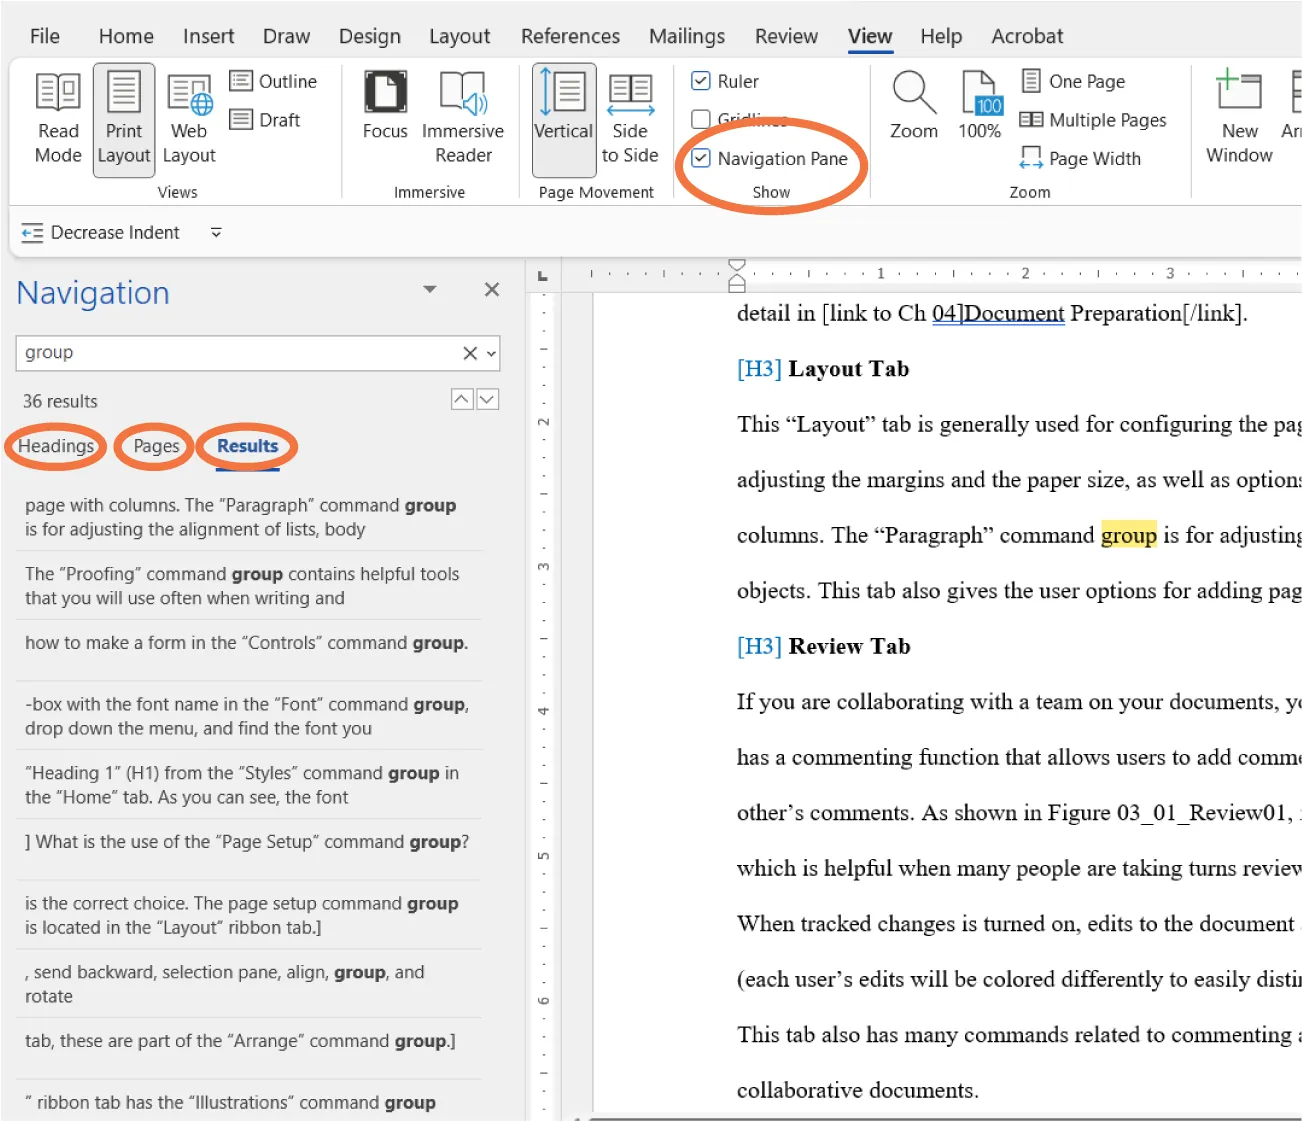Uncheck the Navigation Pane option
This screenshot has width=1302, height=1121.
click(x=701, y=158)
